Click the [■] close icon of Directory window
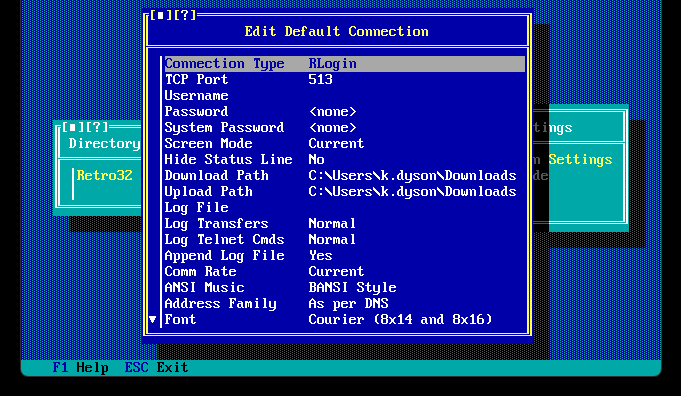This screenshot has width=681, height=396. coord(73,127)
